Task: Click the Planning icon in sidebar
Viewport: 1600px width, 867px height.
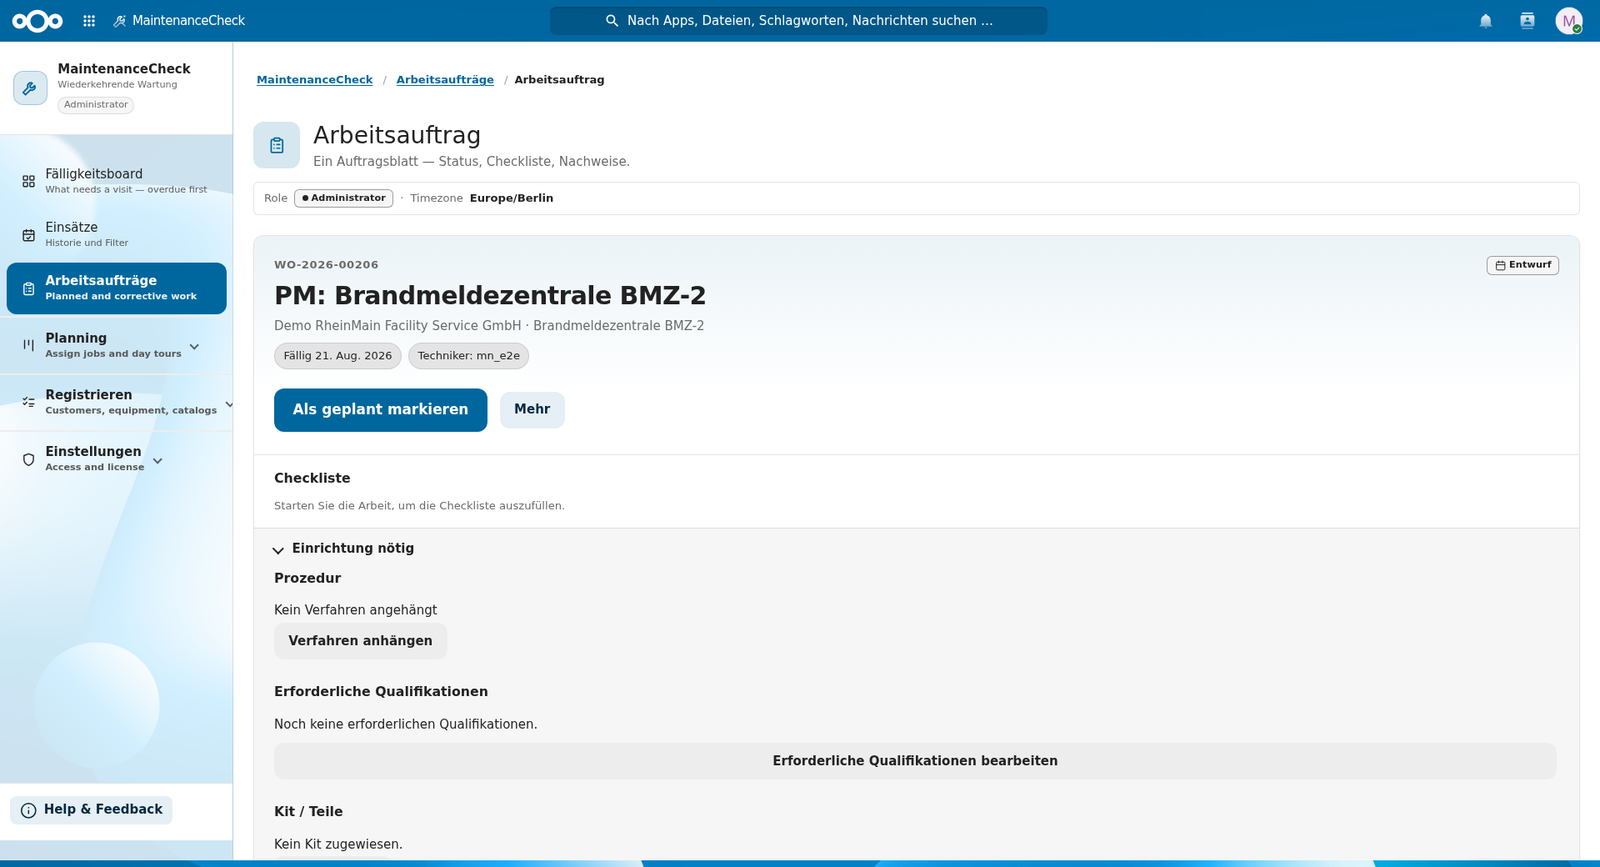Action: (28, 345)
